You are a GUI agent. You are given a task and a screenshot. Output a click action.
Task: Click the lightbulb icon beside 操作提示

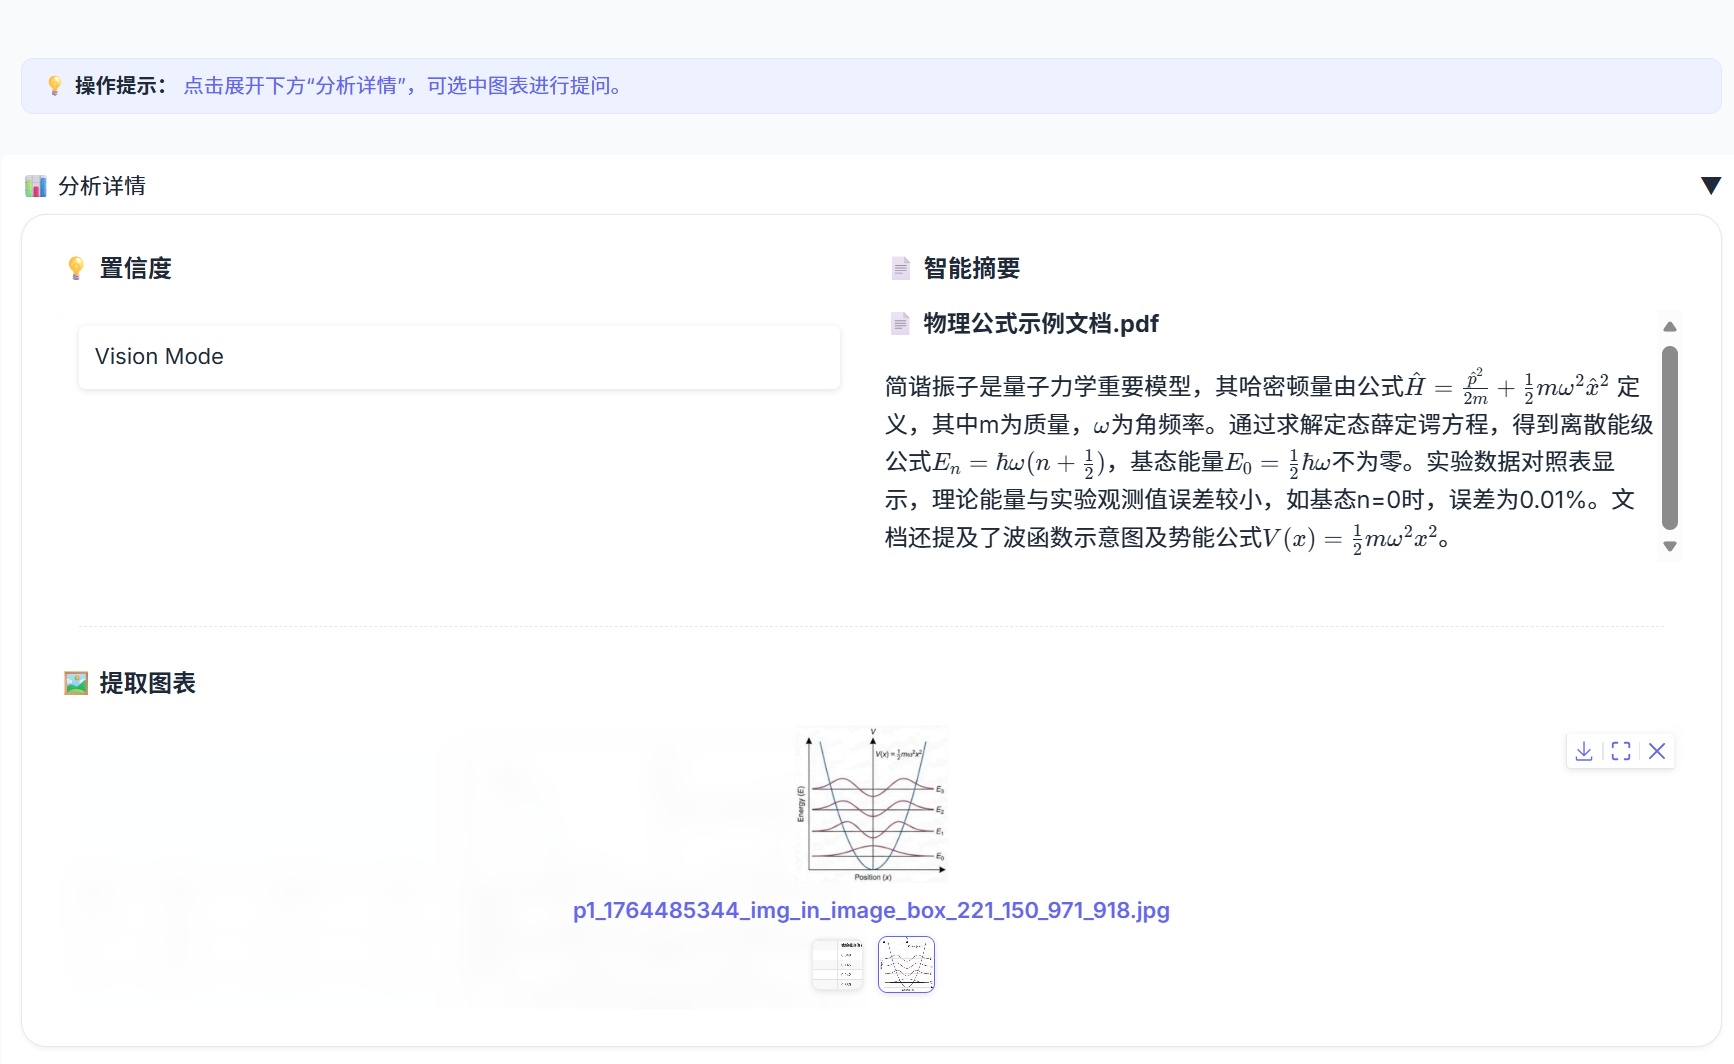point(55,86)
